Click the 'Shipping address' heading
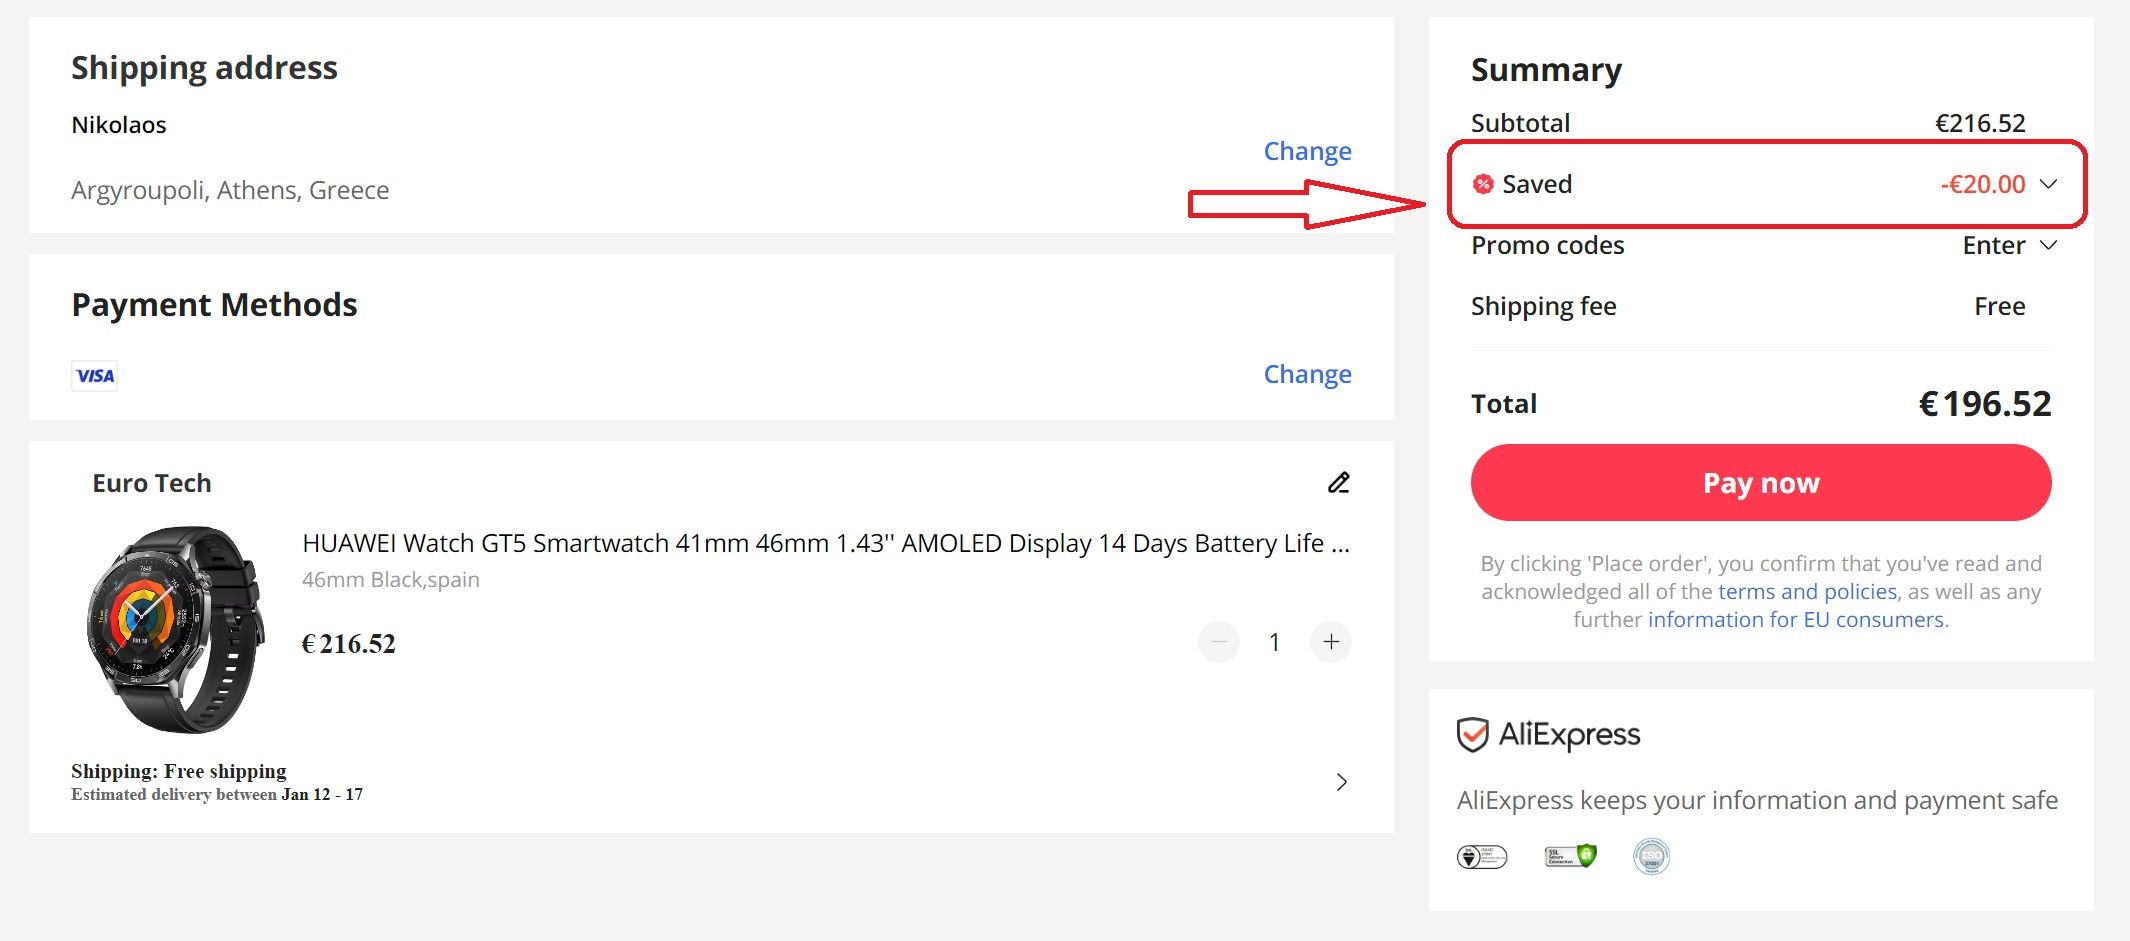The image size is (2130, 941). click(204, 68)
